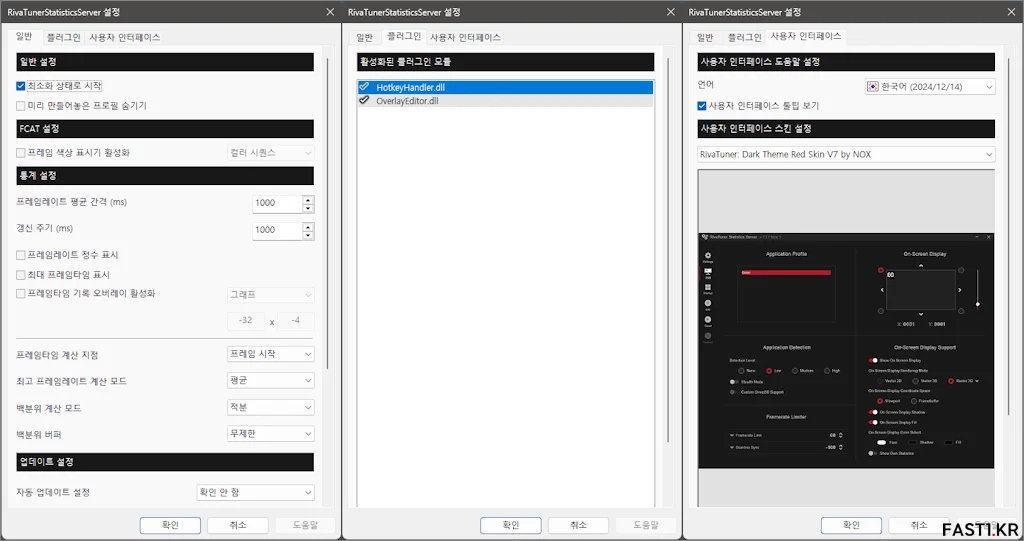
Task: Select 사용자 인터페이스 tab in right window
Action: tap(806, 37)
